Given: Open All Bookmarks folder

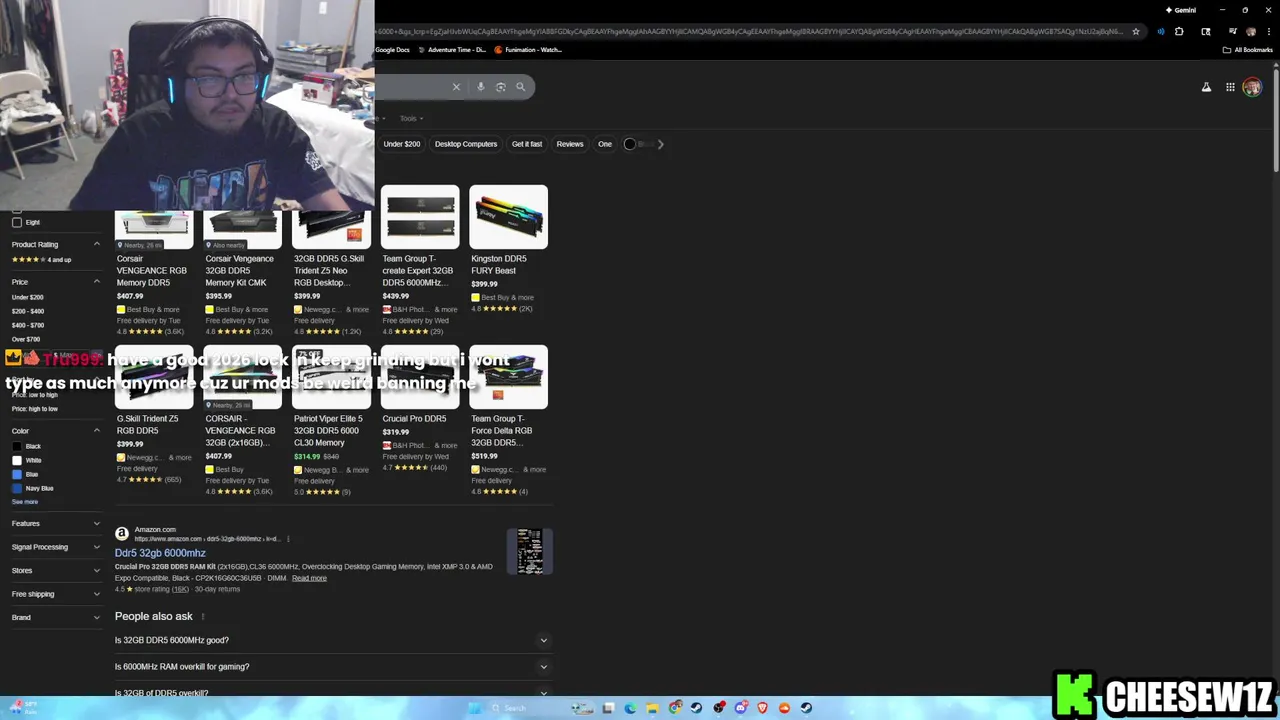Looking at the screenshot, I should (1247, 50).
